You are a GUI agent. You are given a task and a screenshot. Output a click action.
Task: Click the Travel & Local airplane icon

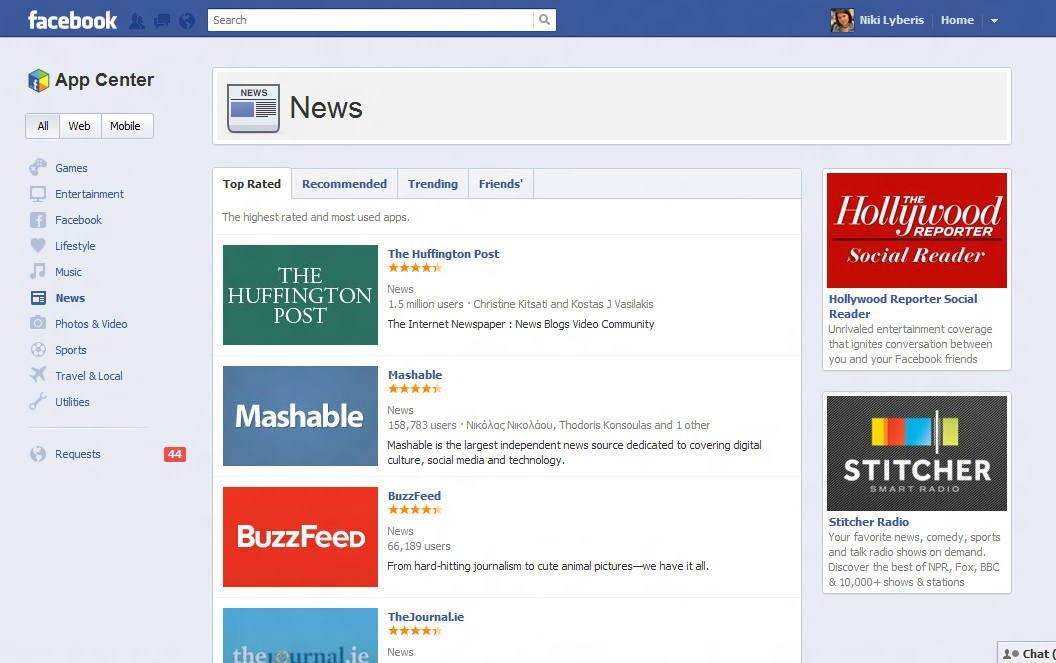[x=38, y=375]
